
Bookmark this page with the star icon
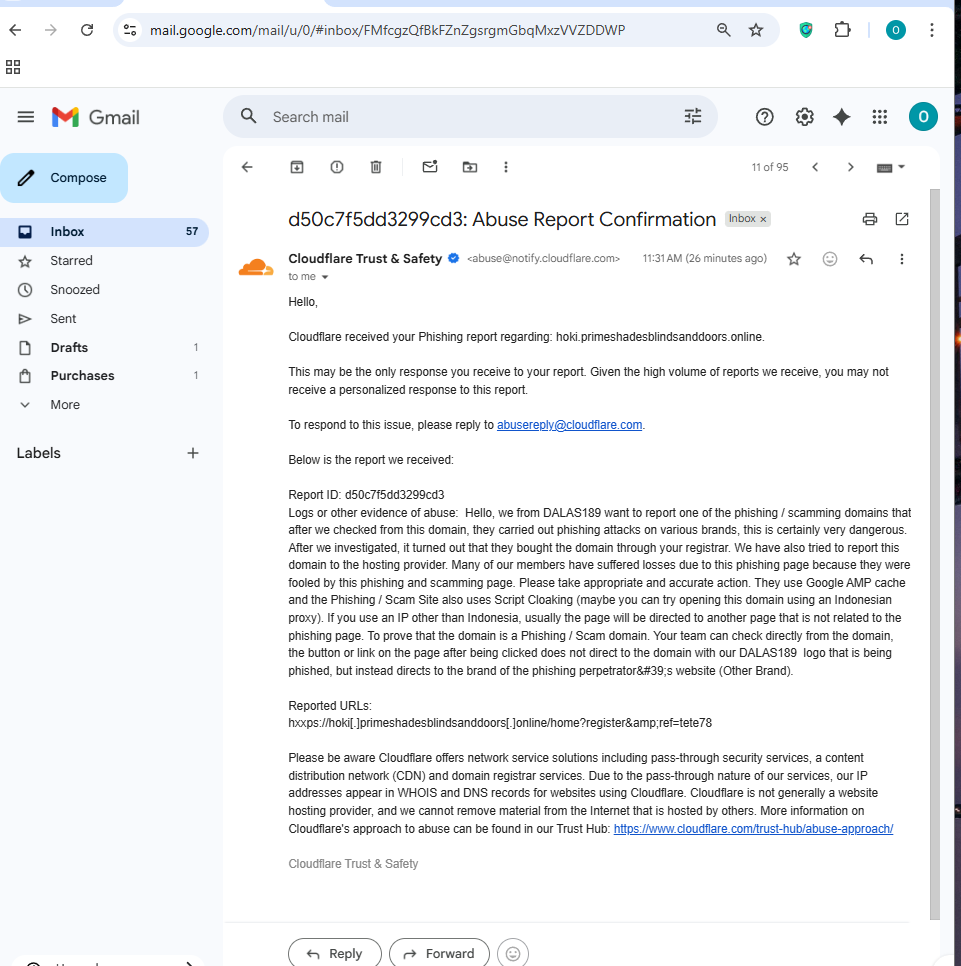[x=756, y=30]
